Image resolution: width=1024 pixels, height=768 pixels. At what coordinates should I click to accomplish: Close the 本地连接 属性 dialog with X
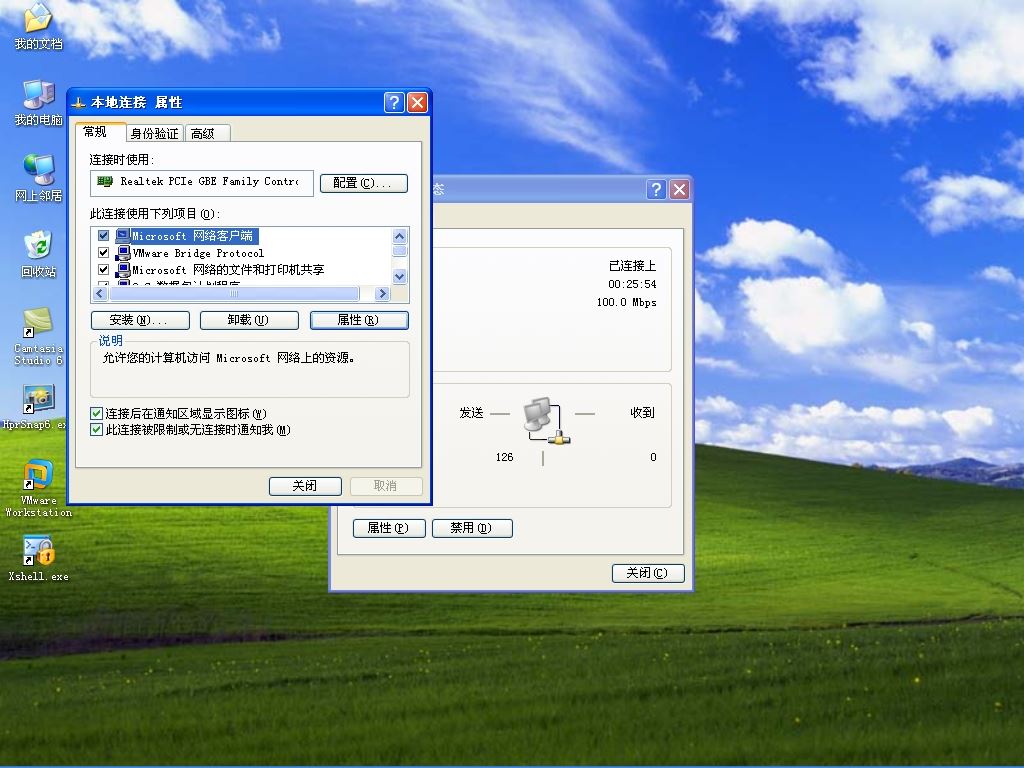point(417,103)
